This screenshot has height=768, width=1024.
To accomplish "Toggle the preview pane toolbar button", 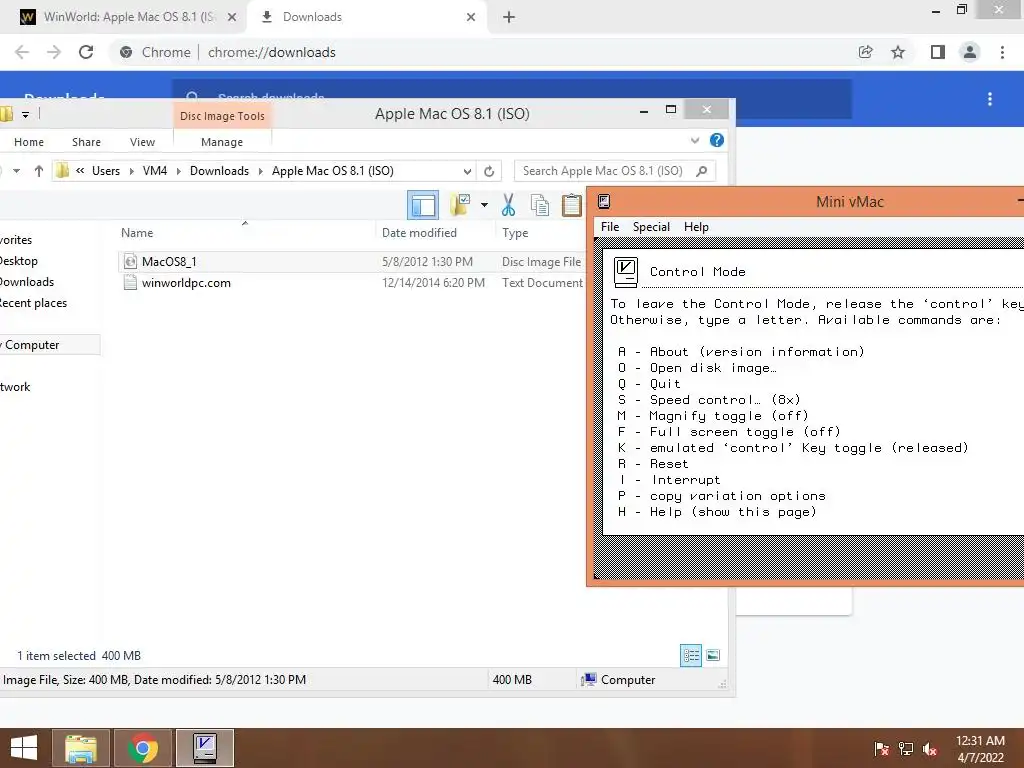I will [x=423, y=205].
